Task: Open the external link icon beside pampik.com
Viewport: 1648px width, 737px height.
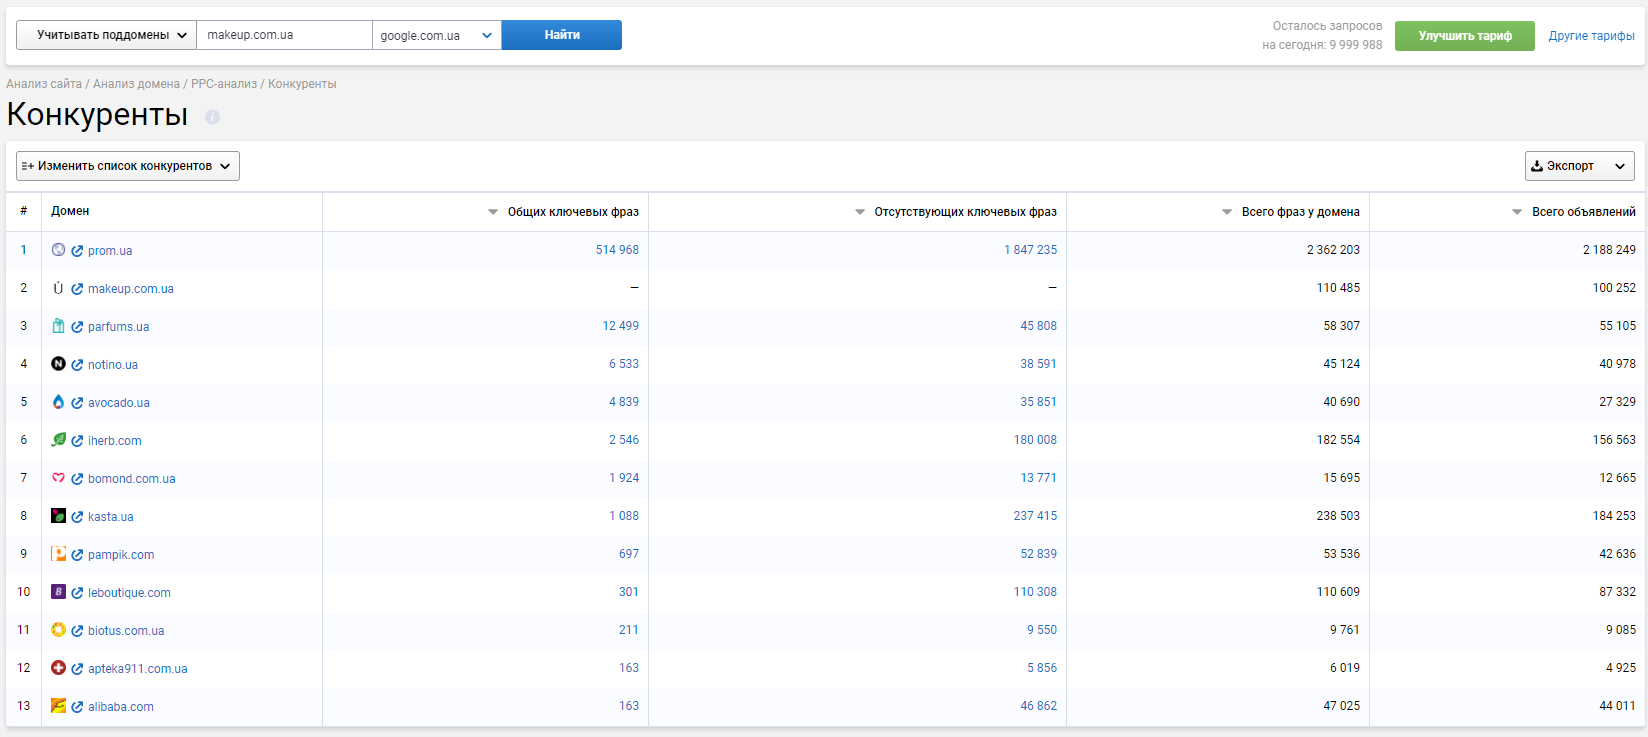Action: [x=77, y=555]
